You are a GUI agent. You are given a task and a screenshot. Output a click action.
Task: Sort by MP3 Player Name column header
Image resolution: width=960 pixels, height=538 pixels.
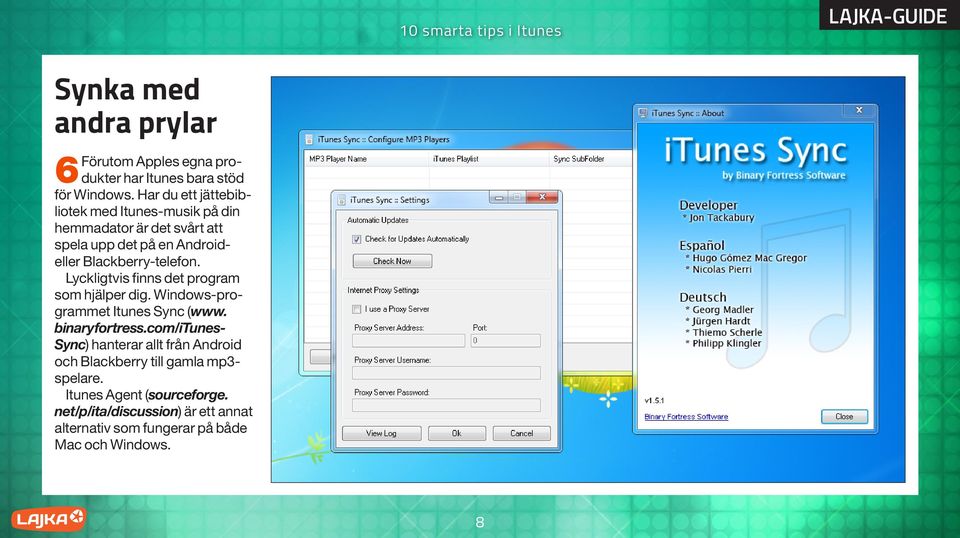pos(367,159)
